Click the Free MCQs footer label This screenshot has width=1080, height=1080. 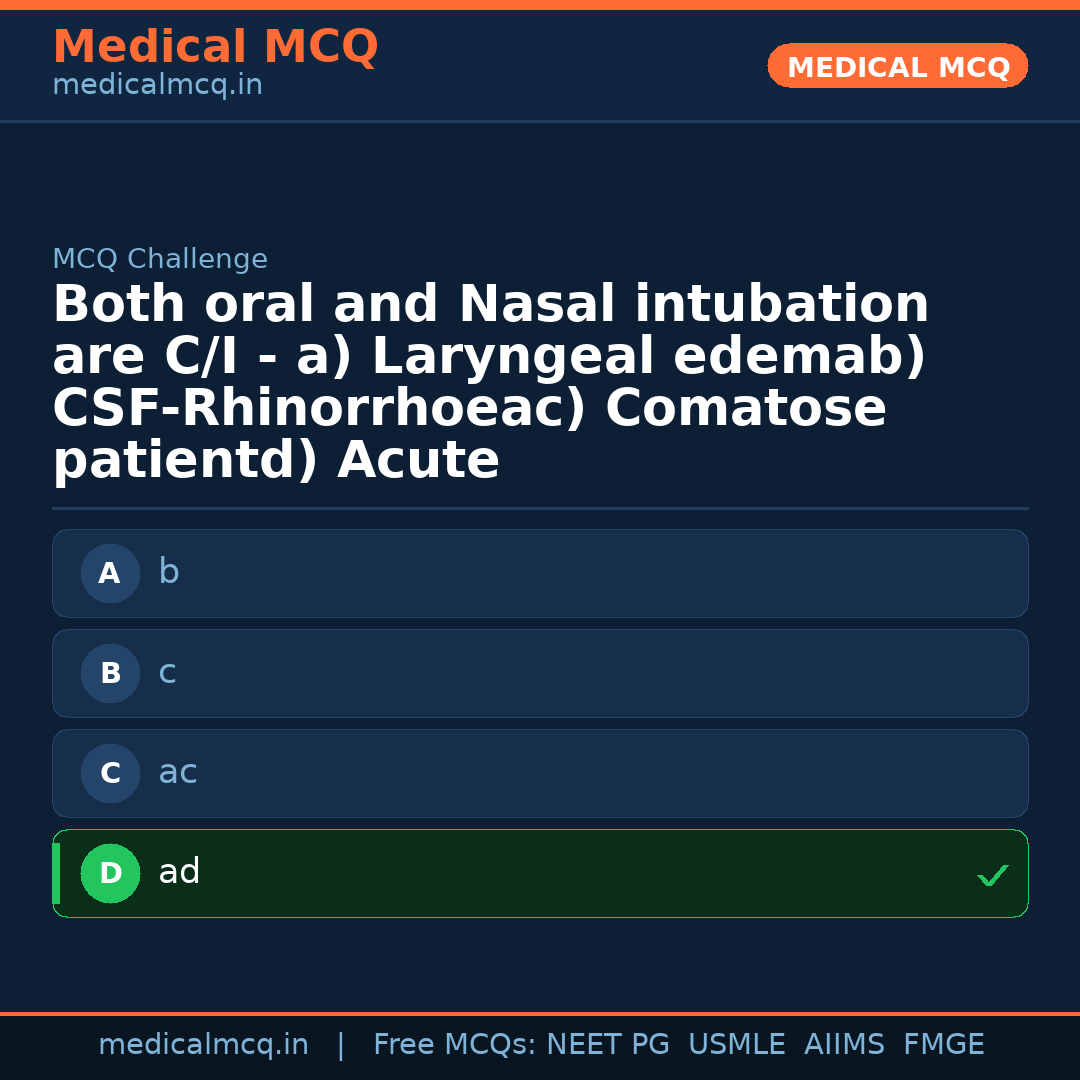coord(454,1045)
